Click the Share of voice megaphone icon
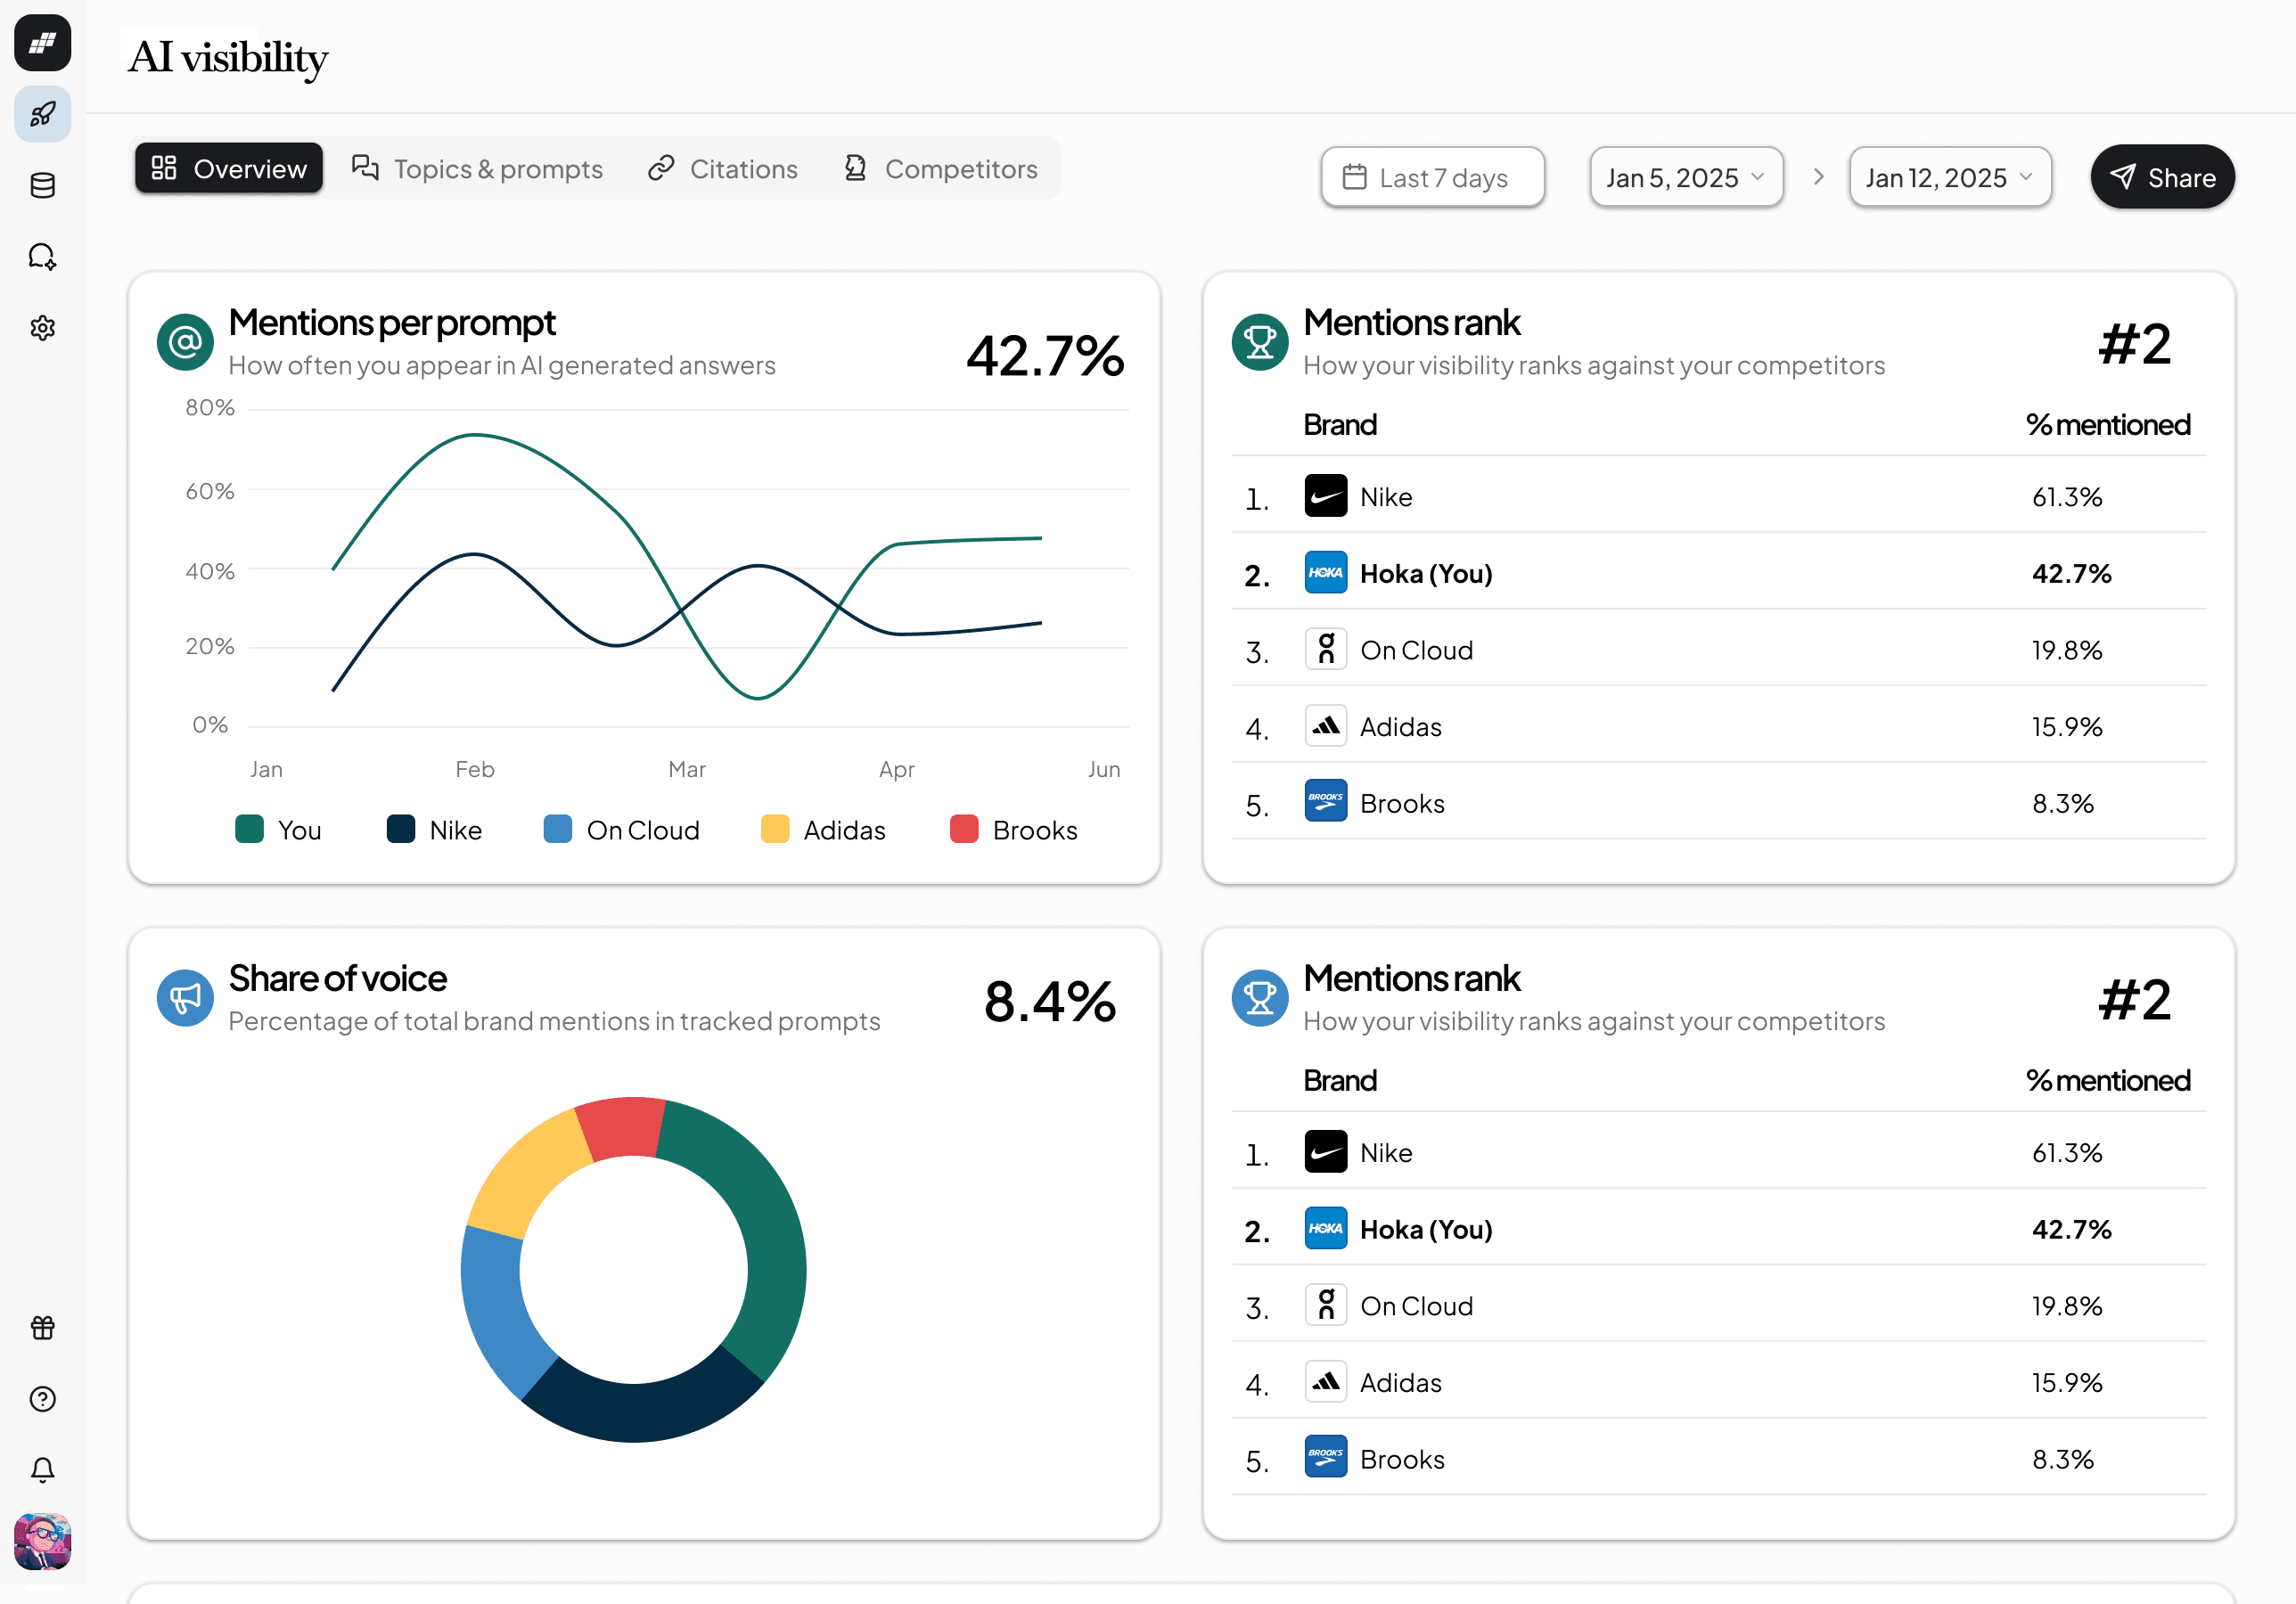2296x1604 pixels. coord(185,998)
